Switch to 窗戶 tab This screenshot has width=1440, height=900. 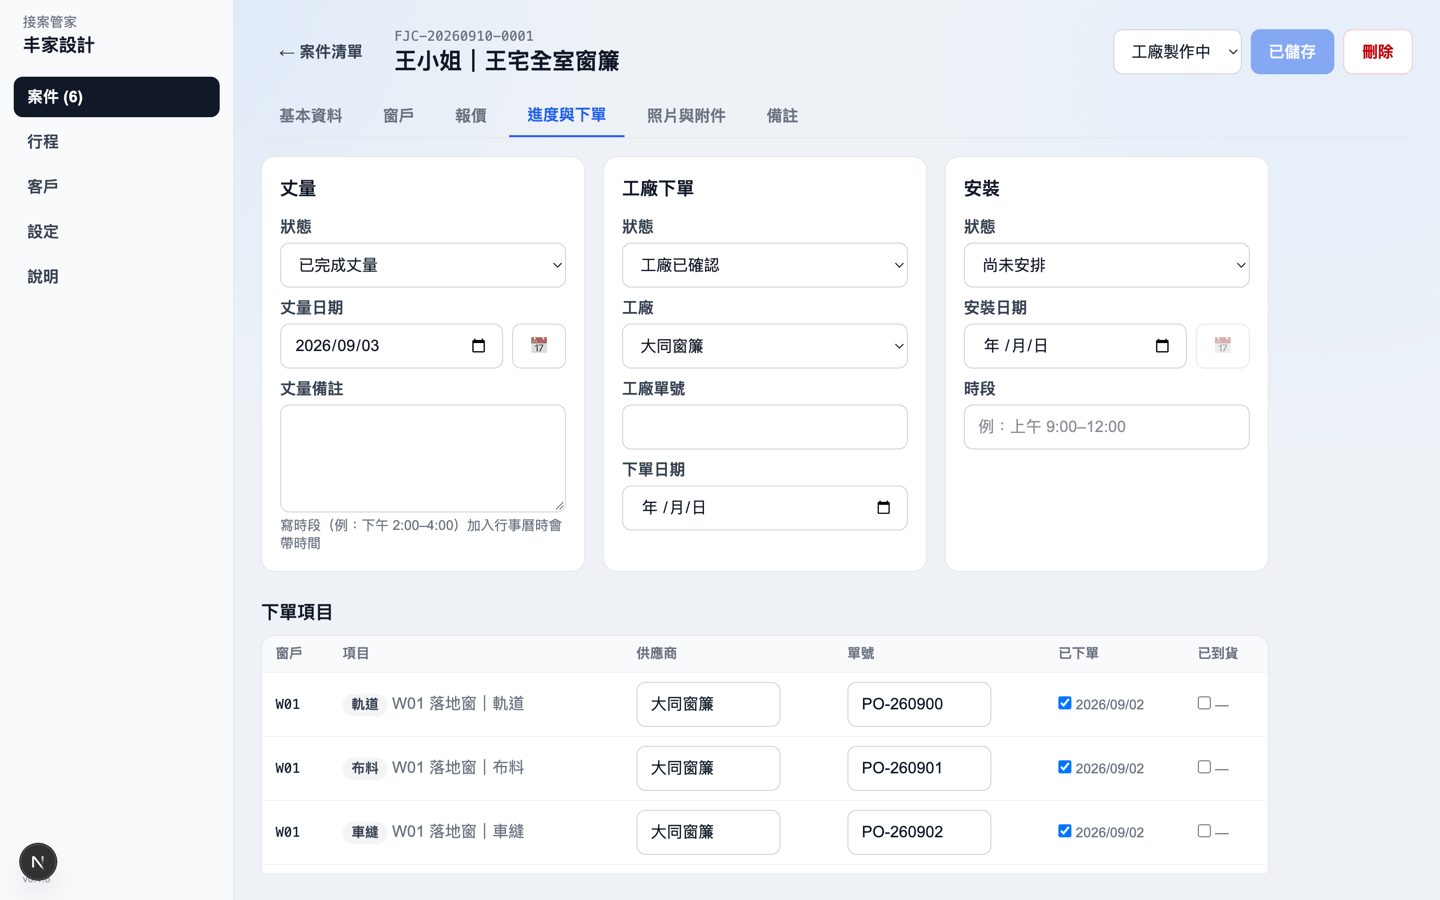click(x=398, y=116)
